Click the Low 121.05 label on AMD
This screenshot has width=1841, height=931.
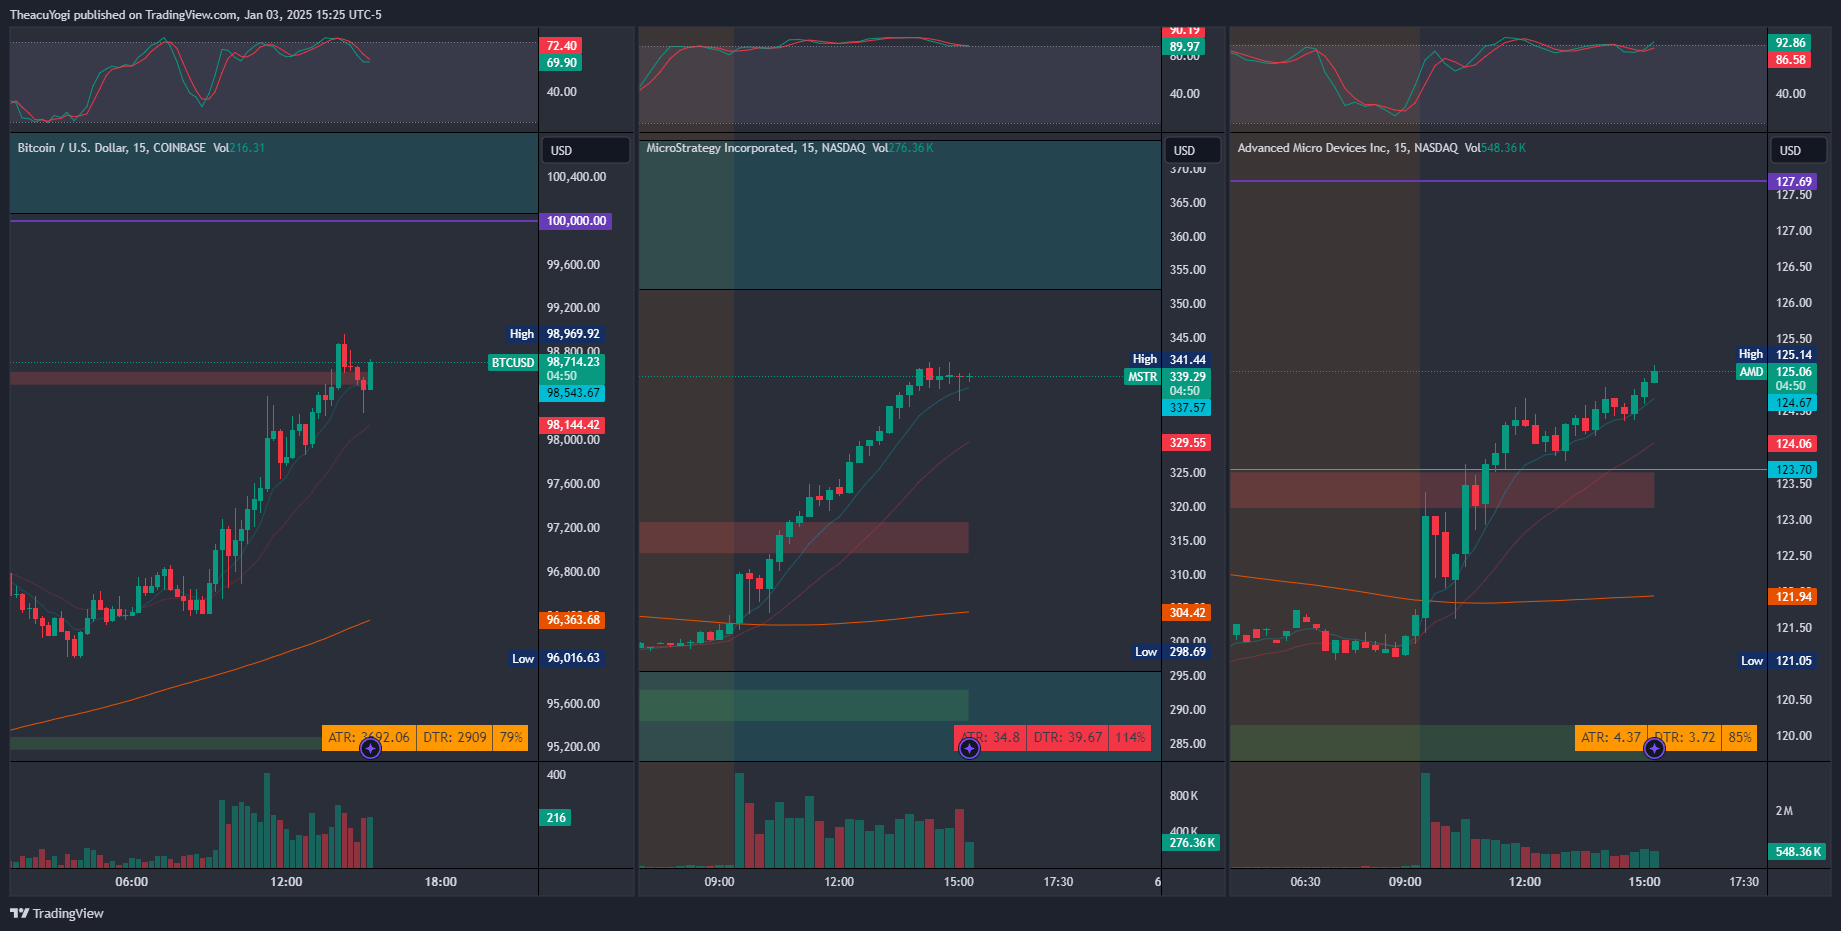click(1778, 661)
